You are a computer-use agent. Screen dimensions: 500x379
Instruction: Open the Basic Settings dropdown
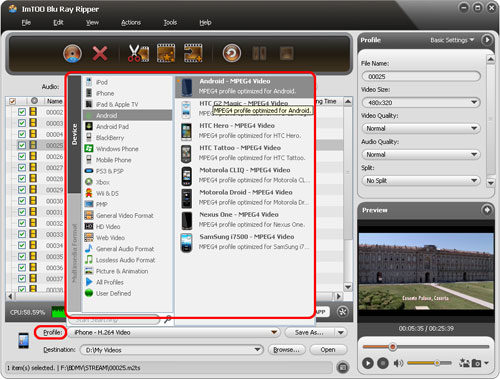click(x=452, y=40)
